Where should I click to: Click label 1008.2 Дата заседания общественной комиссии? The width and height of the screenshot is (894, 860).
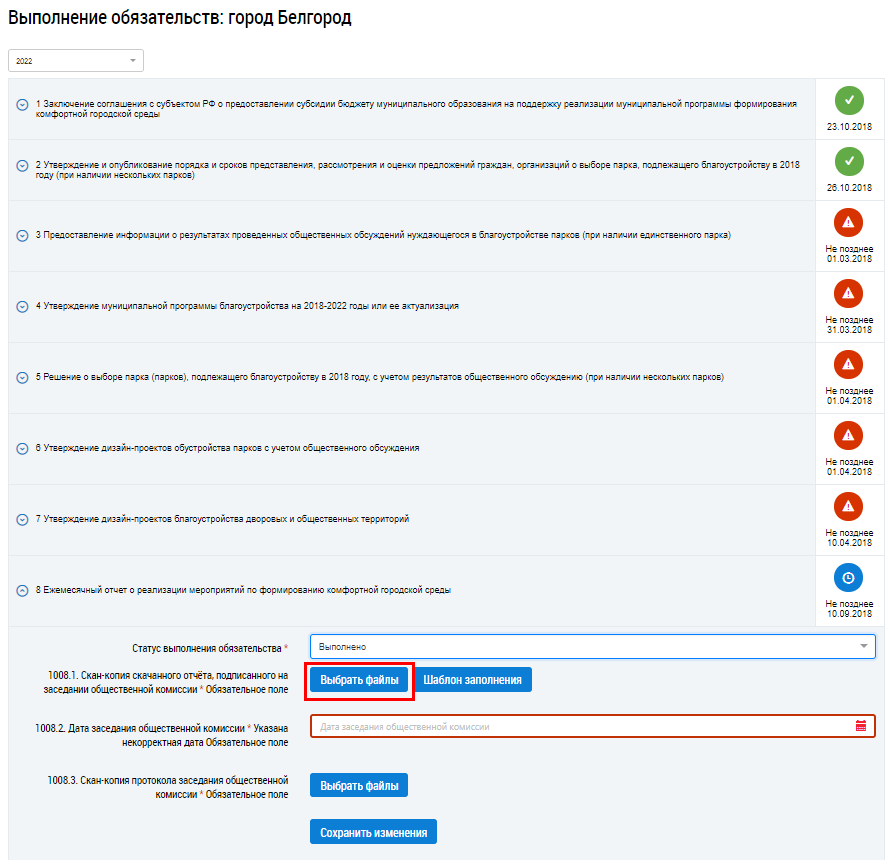[161, 735]
